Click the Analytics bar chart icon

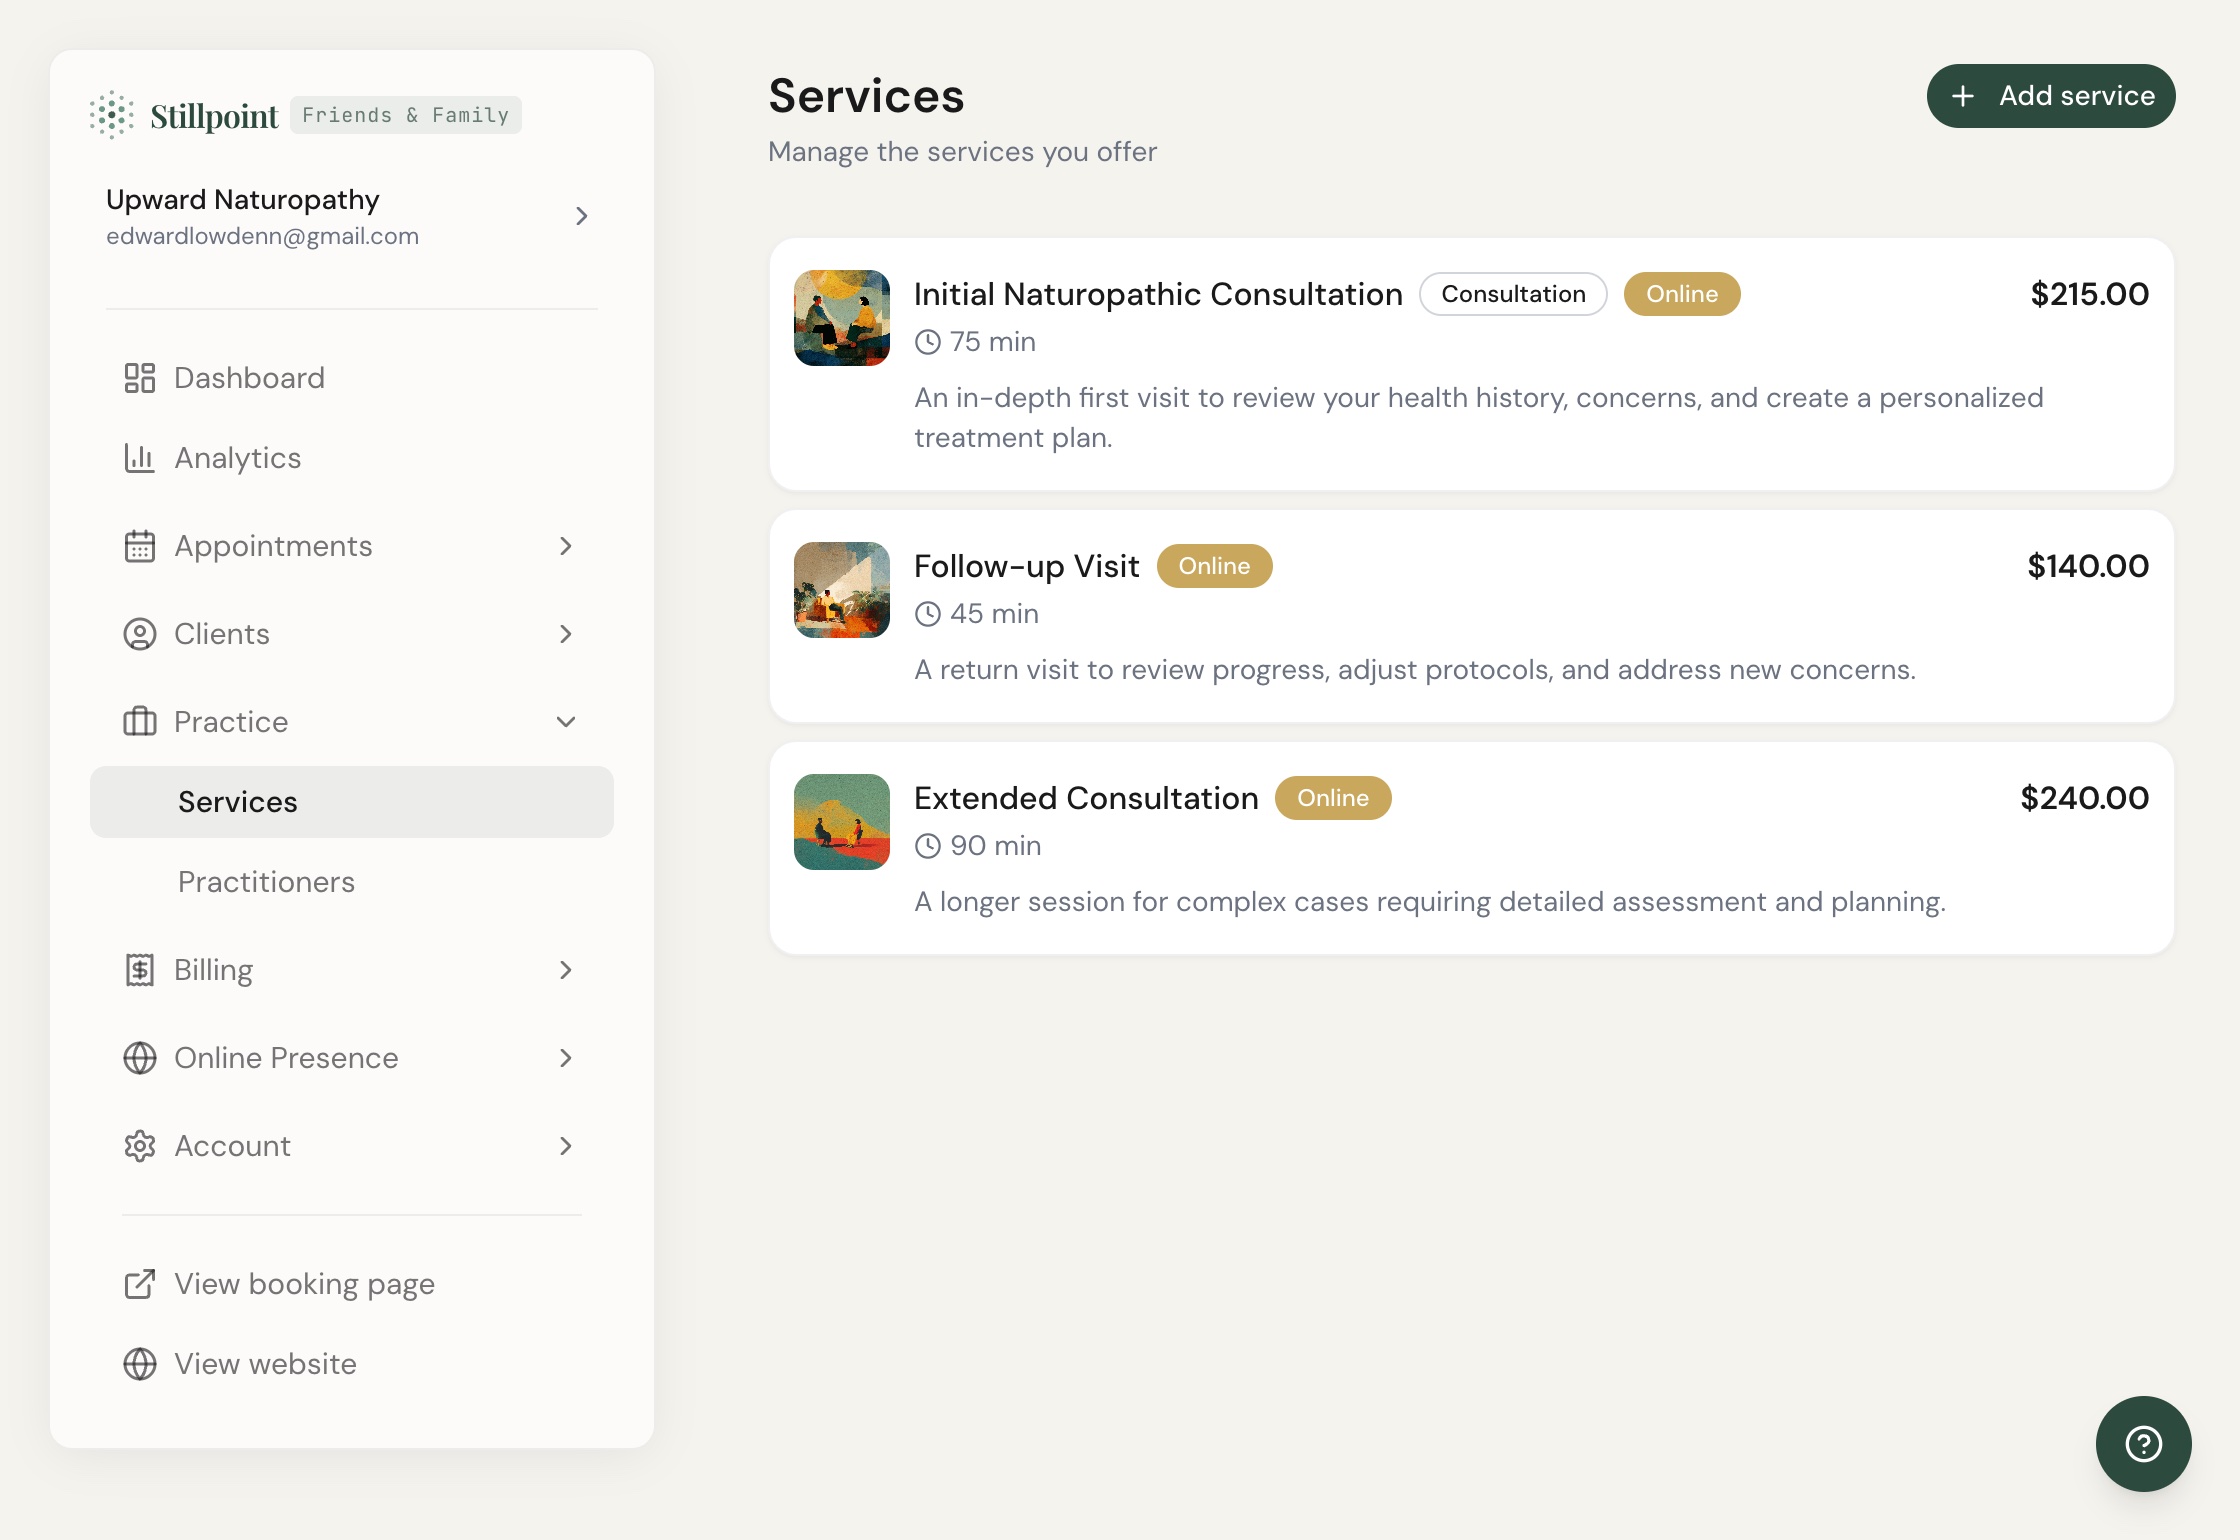[x=140, y=458]
